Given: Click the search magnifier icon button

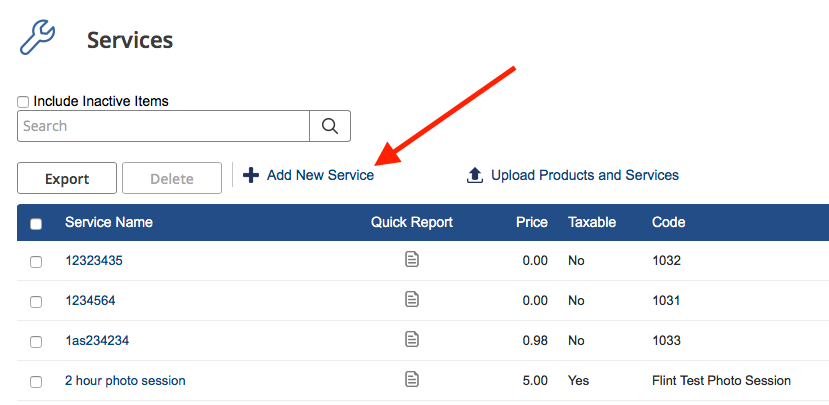Looking at the screenshot, I should coord(330,126).
